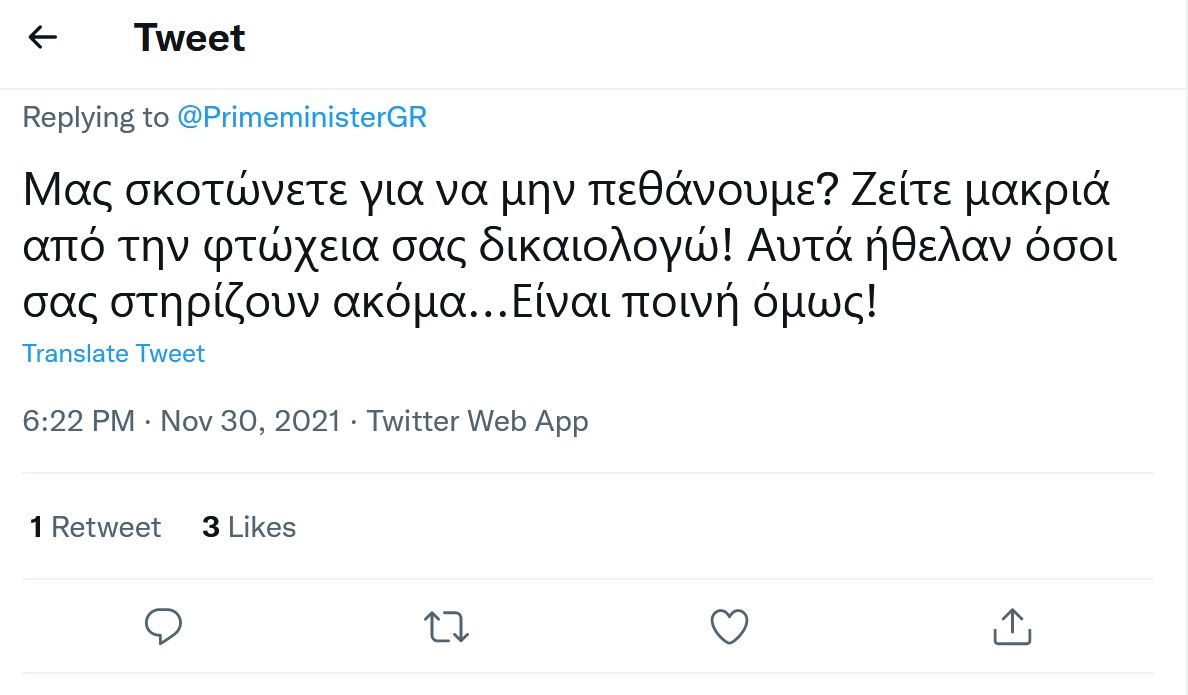Show the '3 Likes' list
The width and height of the screenshot is (1188, 695).
249,527
